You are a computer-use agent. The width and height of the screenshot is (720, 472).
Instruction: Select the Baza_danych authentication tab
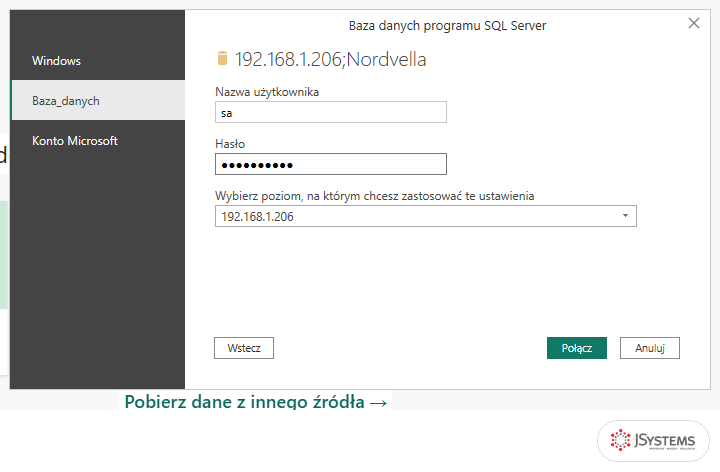pos(98,101)
